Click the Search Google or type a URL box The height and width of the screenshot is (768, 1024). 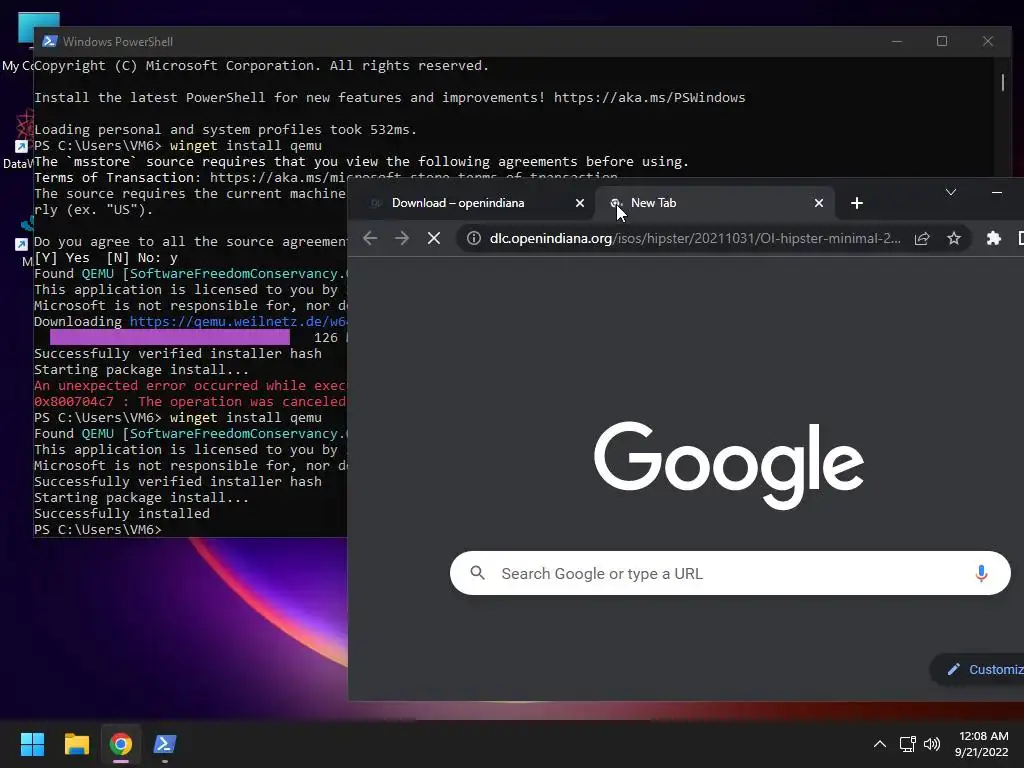729,573
